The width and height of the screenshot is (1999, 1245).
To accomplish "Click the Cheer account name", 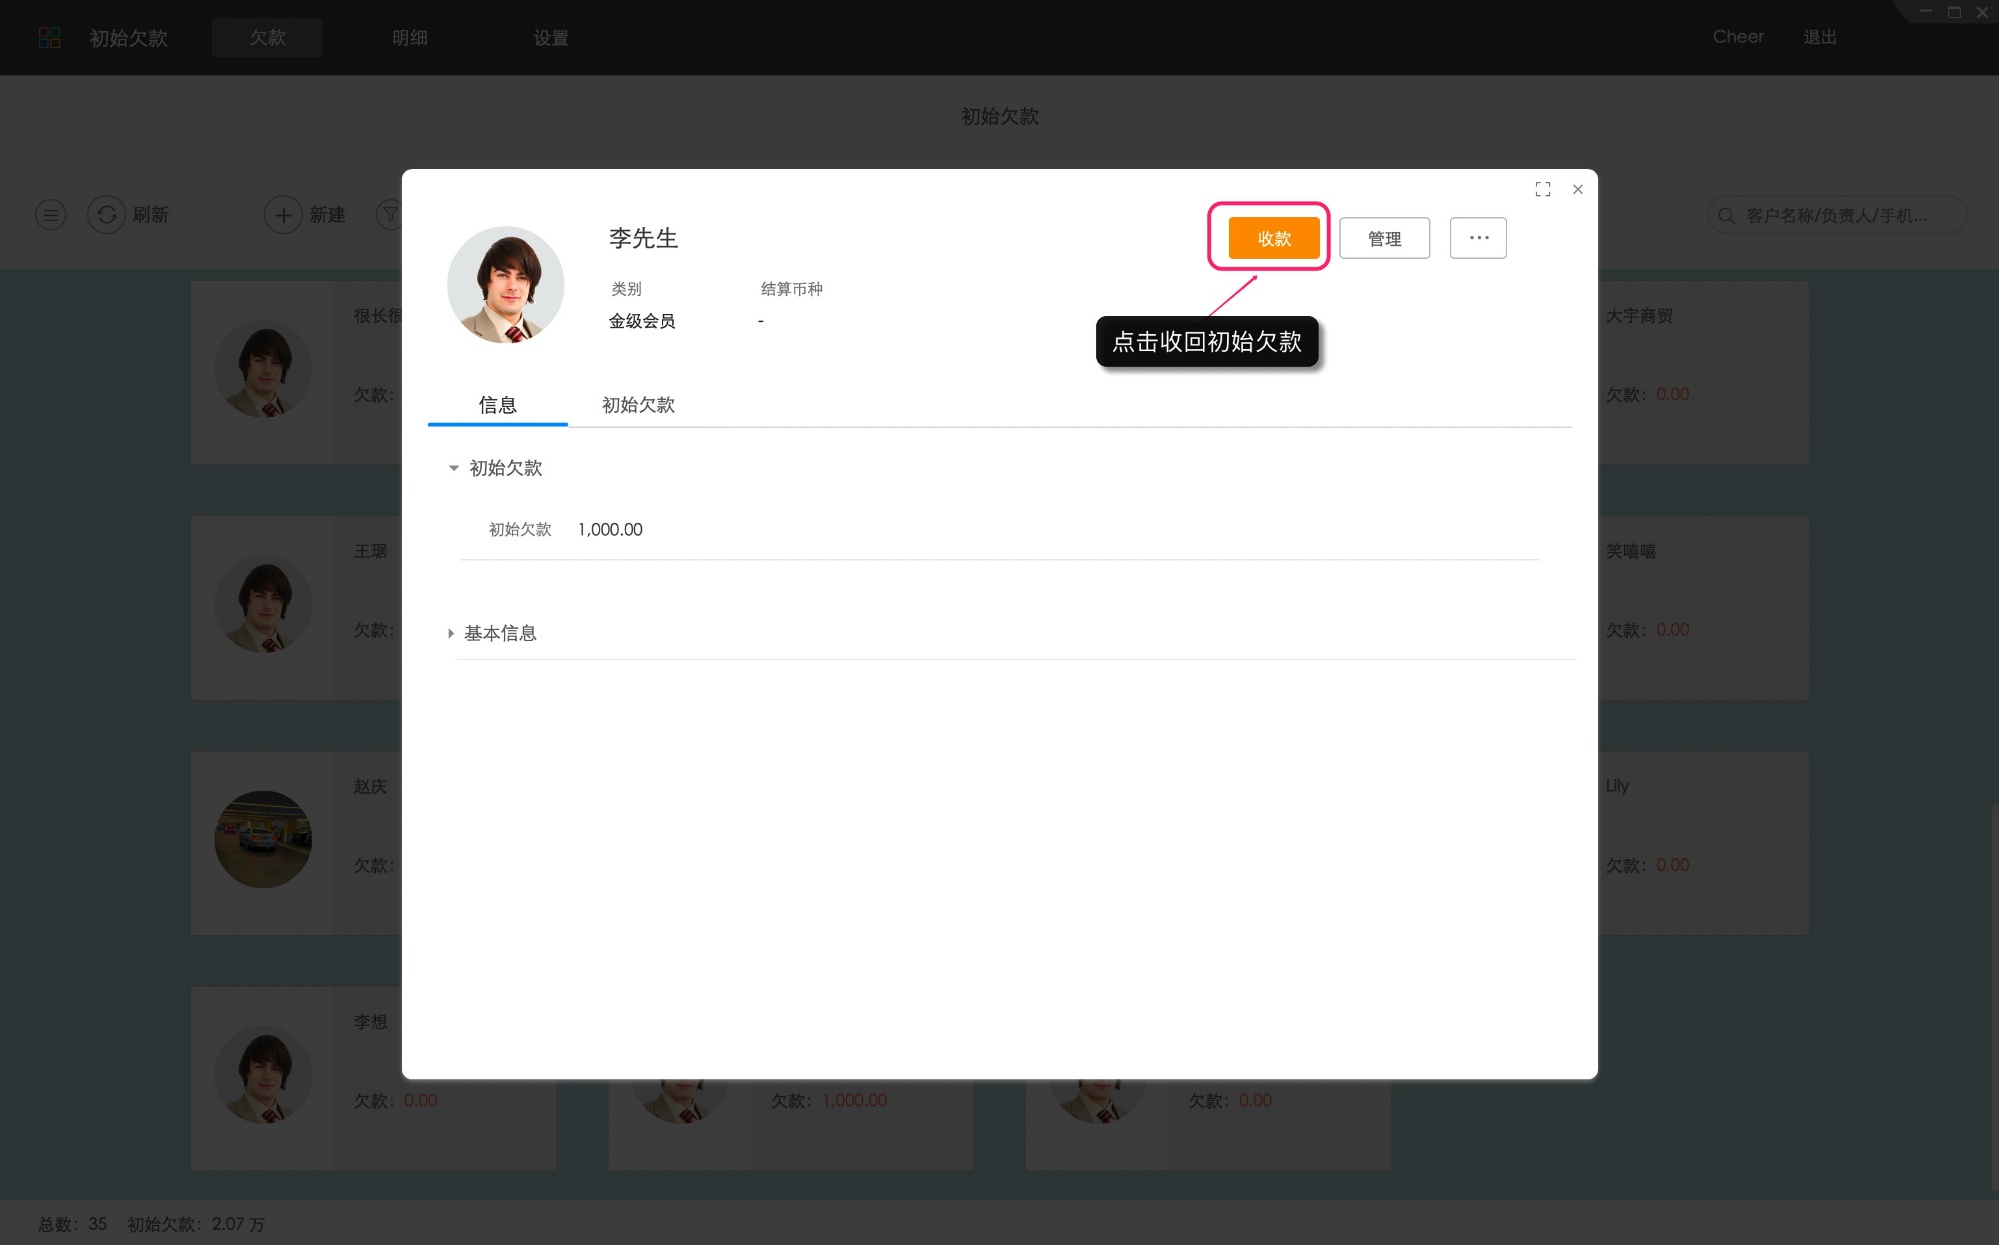I will click(1738, 37).
